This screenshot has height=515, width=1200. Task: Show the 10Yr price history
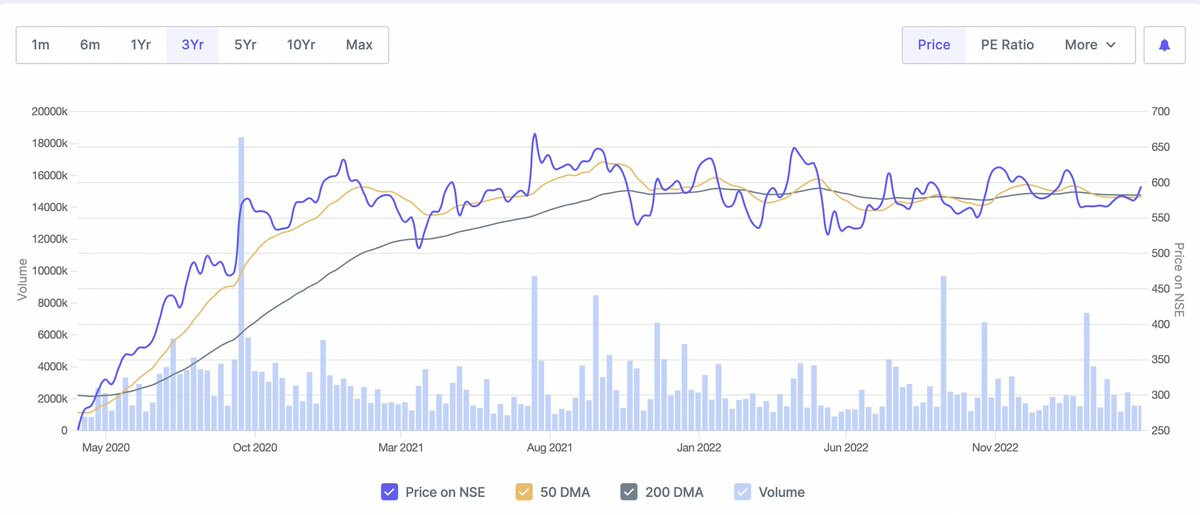(x=301, y=45)
